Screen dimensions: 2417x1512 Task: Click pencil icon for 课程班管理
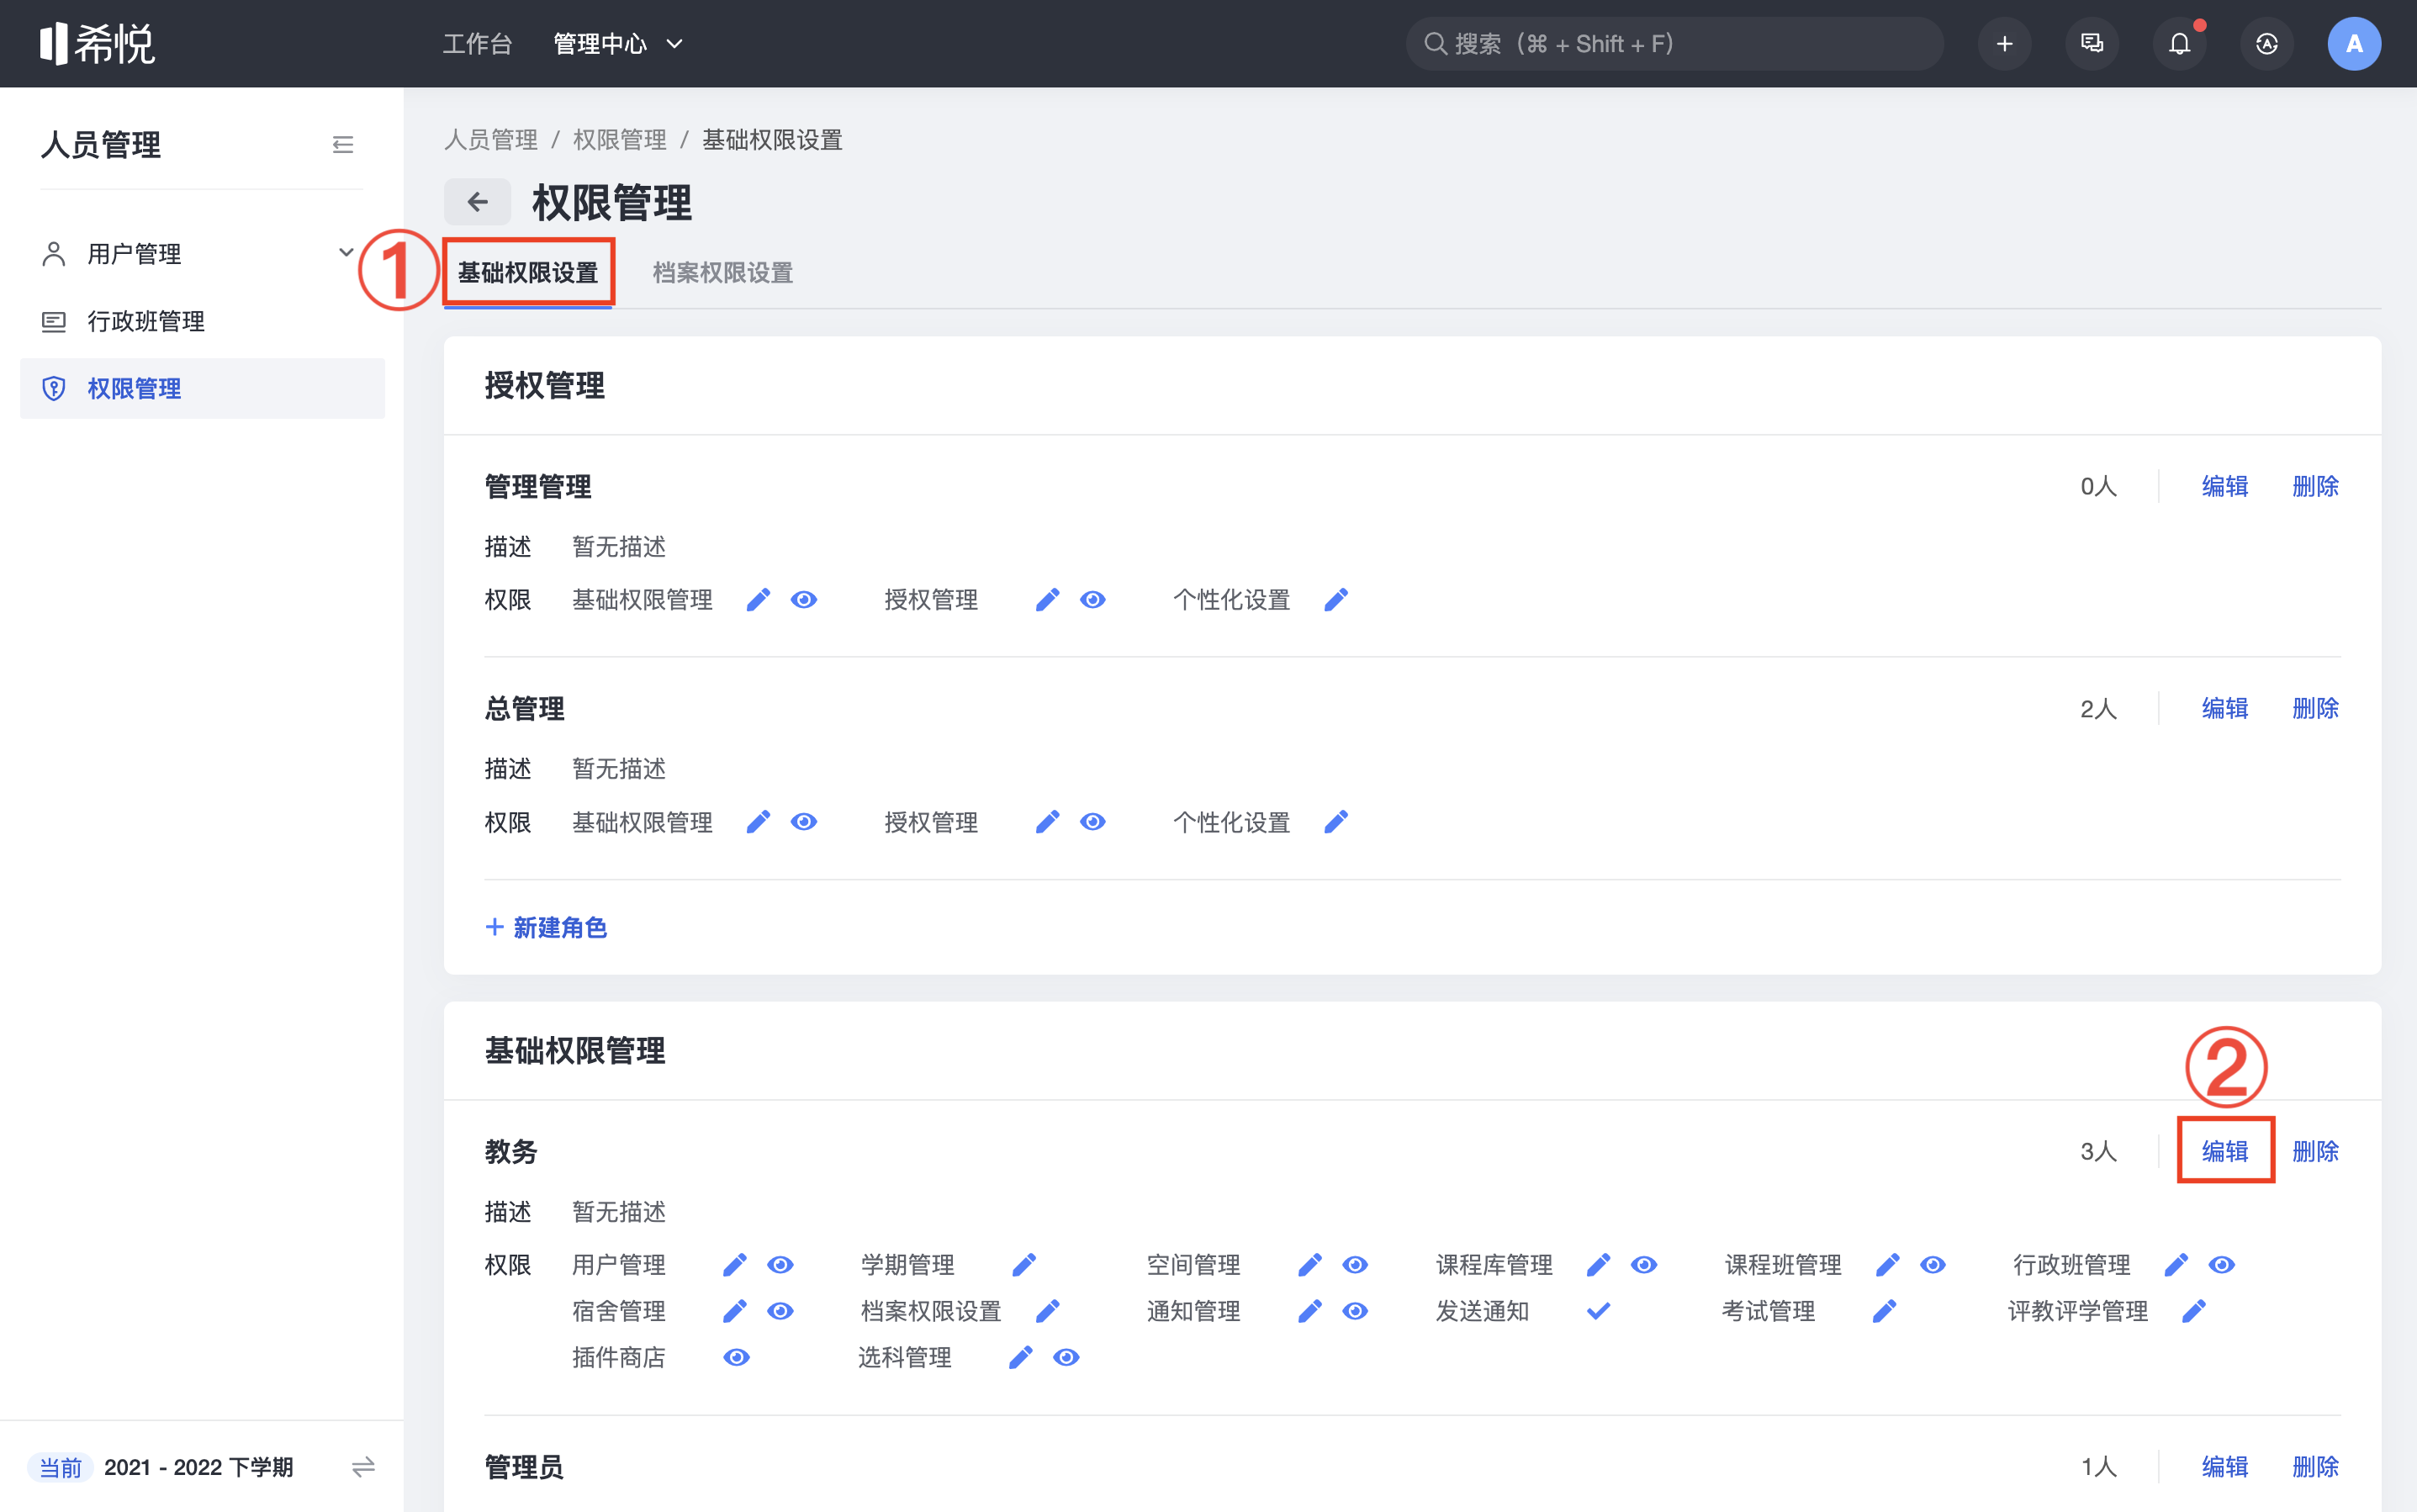[1887, 1264]
